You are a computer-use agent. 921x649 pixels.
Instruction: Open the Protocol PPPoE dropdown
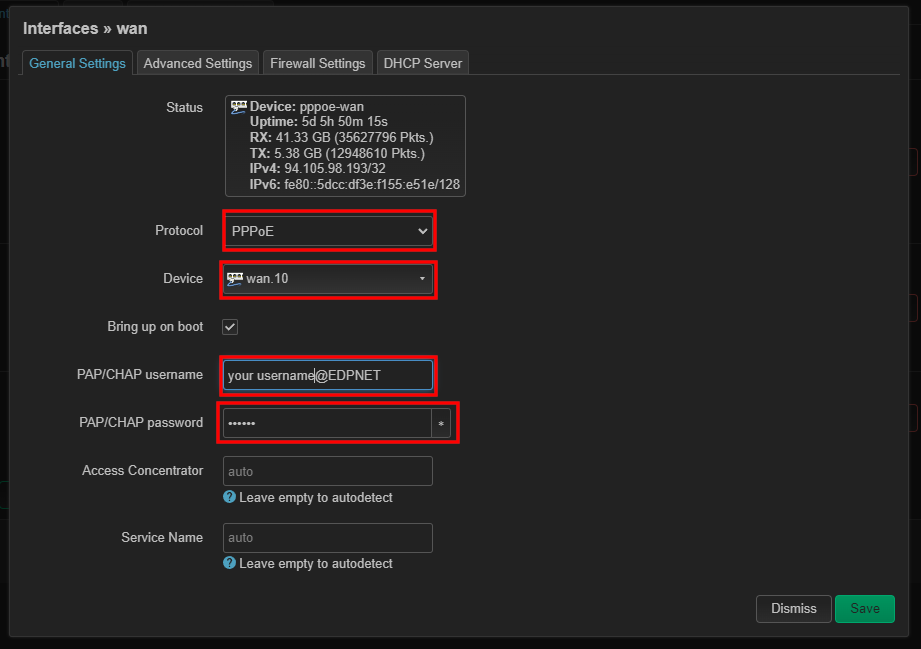pyautogui.click(x=328, y=231)
